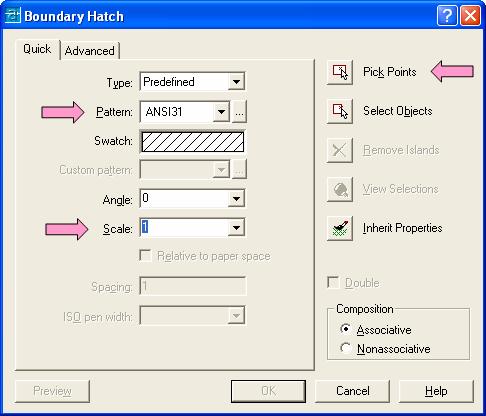Click the question mark help icon in title bar
This screenshot has width=486, height=416.
pos(447,15)
